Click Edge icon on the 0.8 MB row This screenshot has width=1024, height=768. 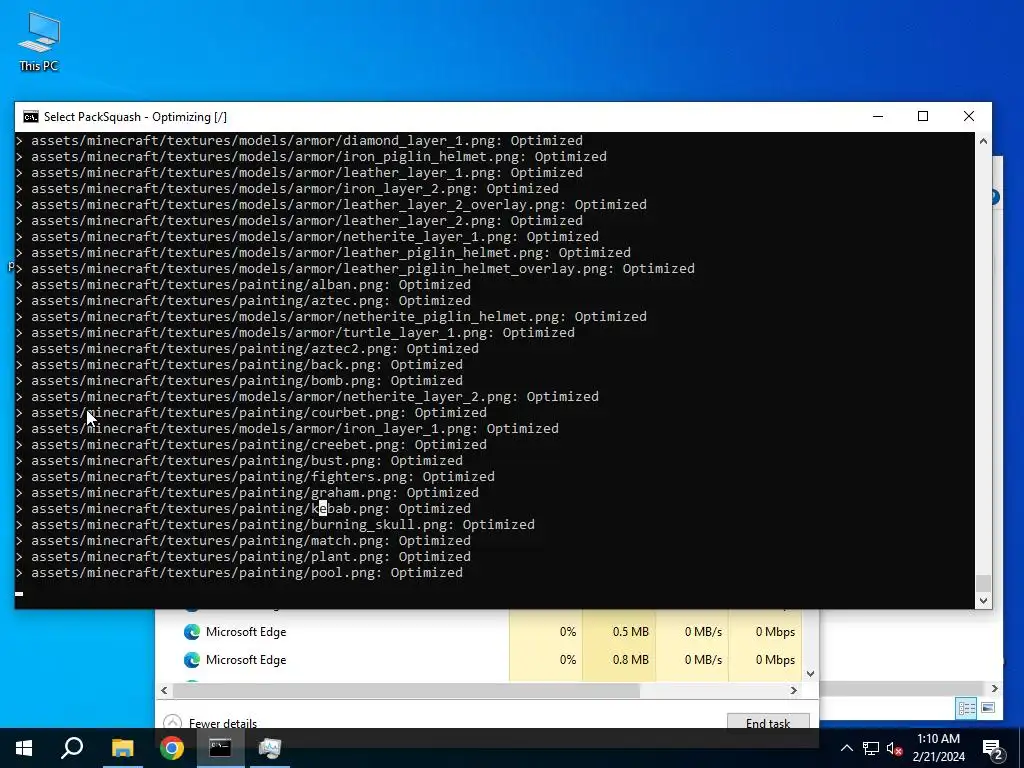tap(192, 660)
